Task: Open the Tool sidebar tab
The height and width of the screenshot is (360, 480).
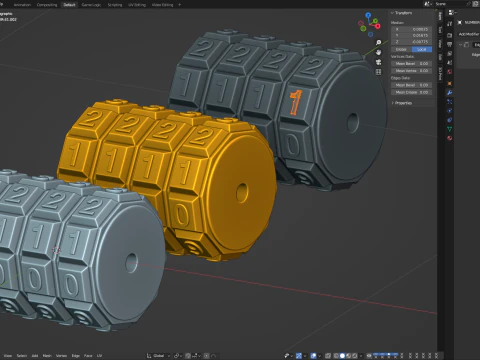Action: click(x=440, y=30)
